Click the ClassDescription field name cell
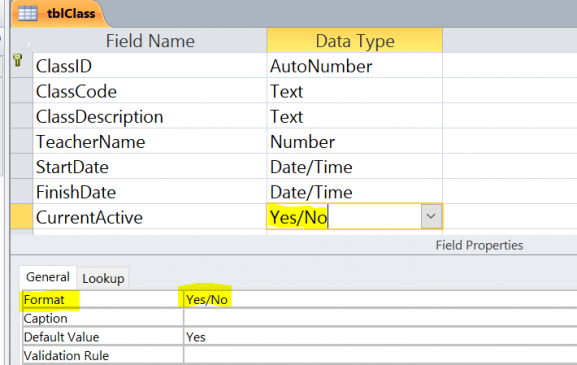This screenshot has width=577, height=365. tap(149, 117)
